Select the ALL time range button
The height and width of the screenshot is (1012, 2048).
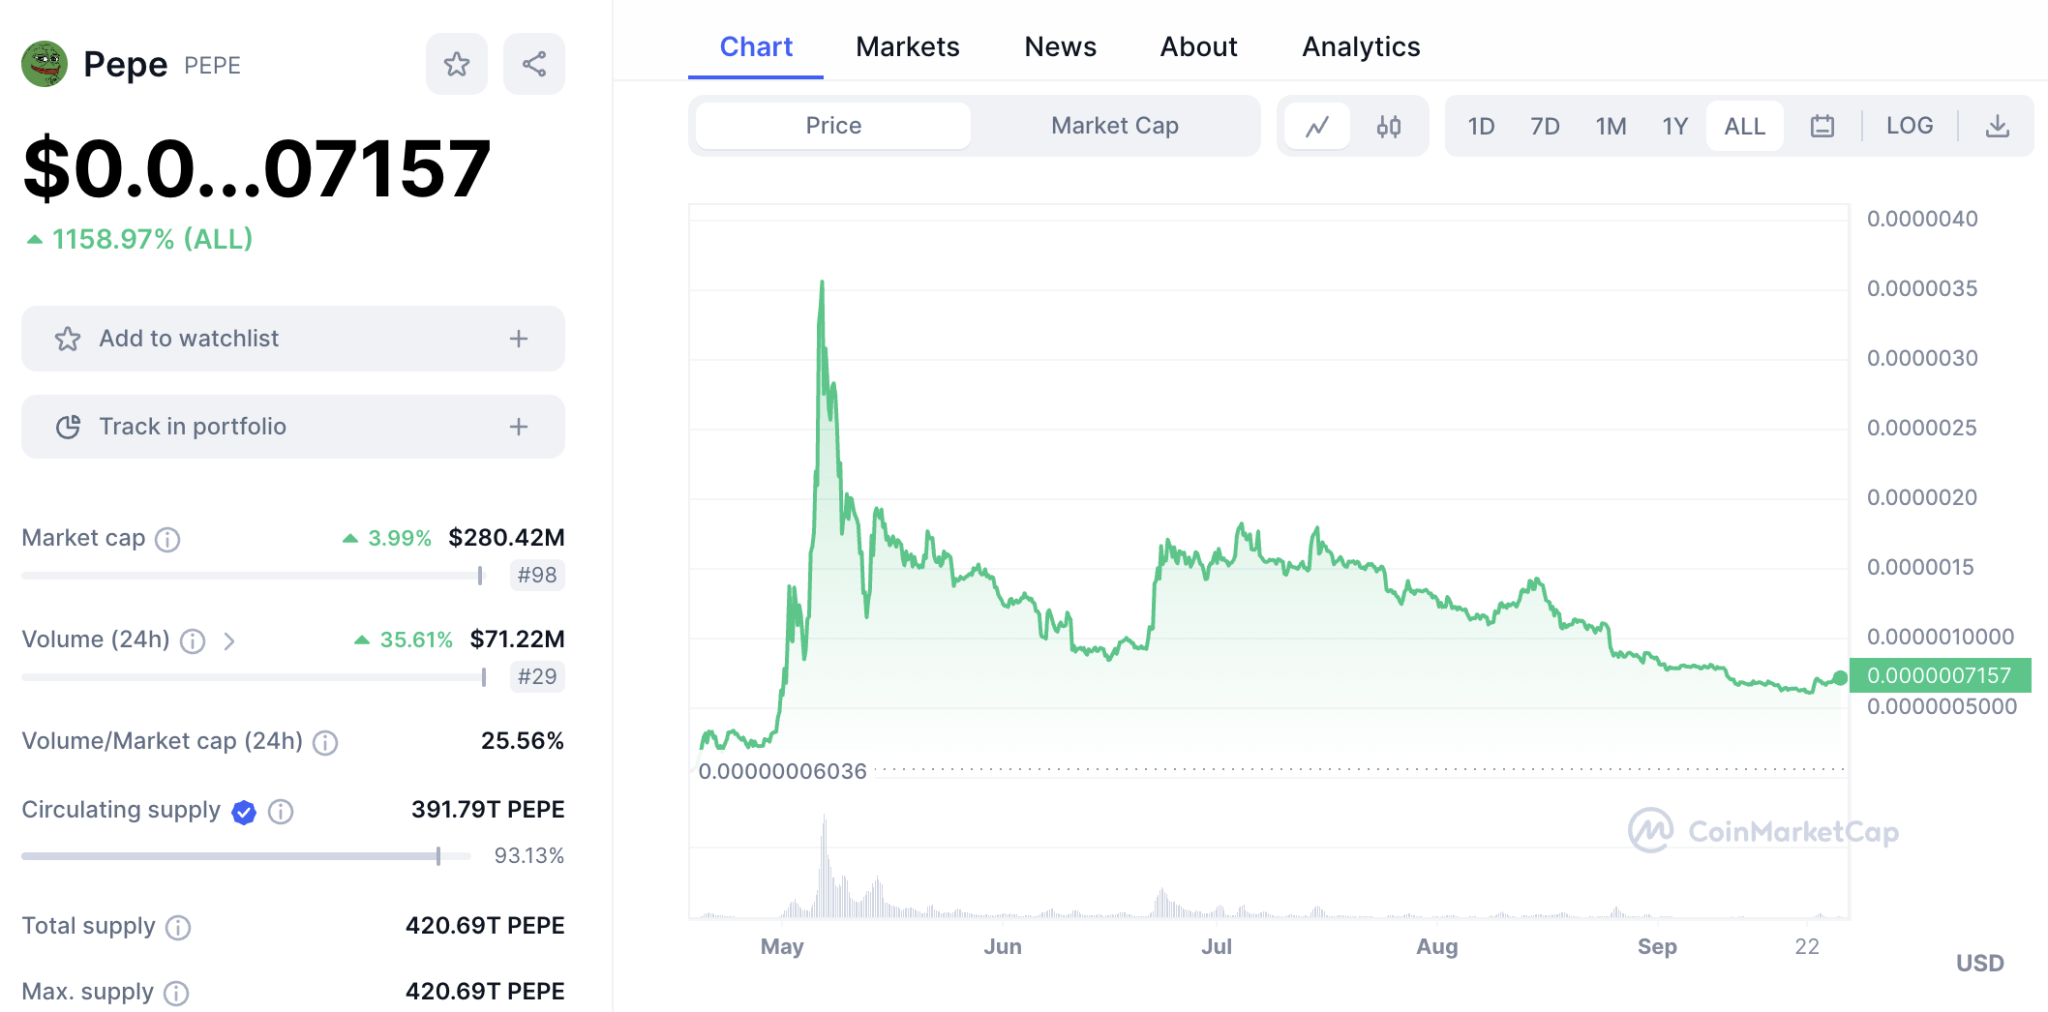pos(1744,125)
